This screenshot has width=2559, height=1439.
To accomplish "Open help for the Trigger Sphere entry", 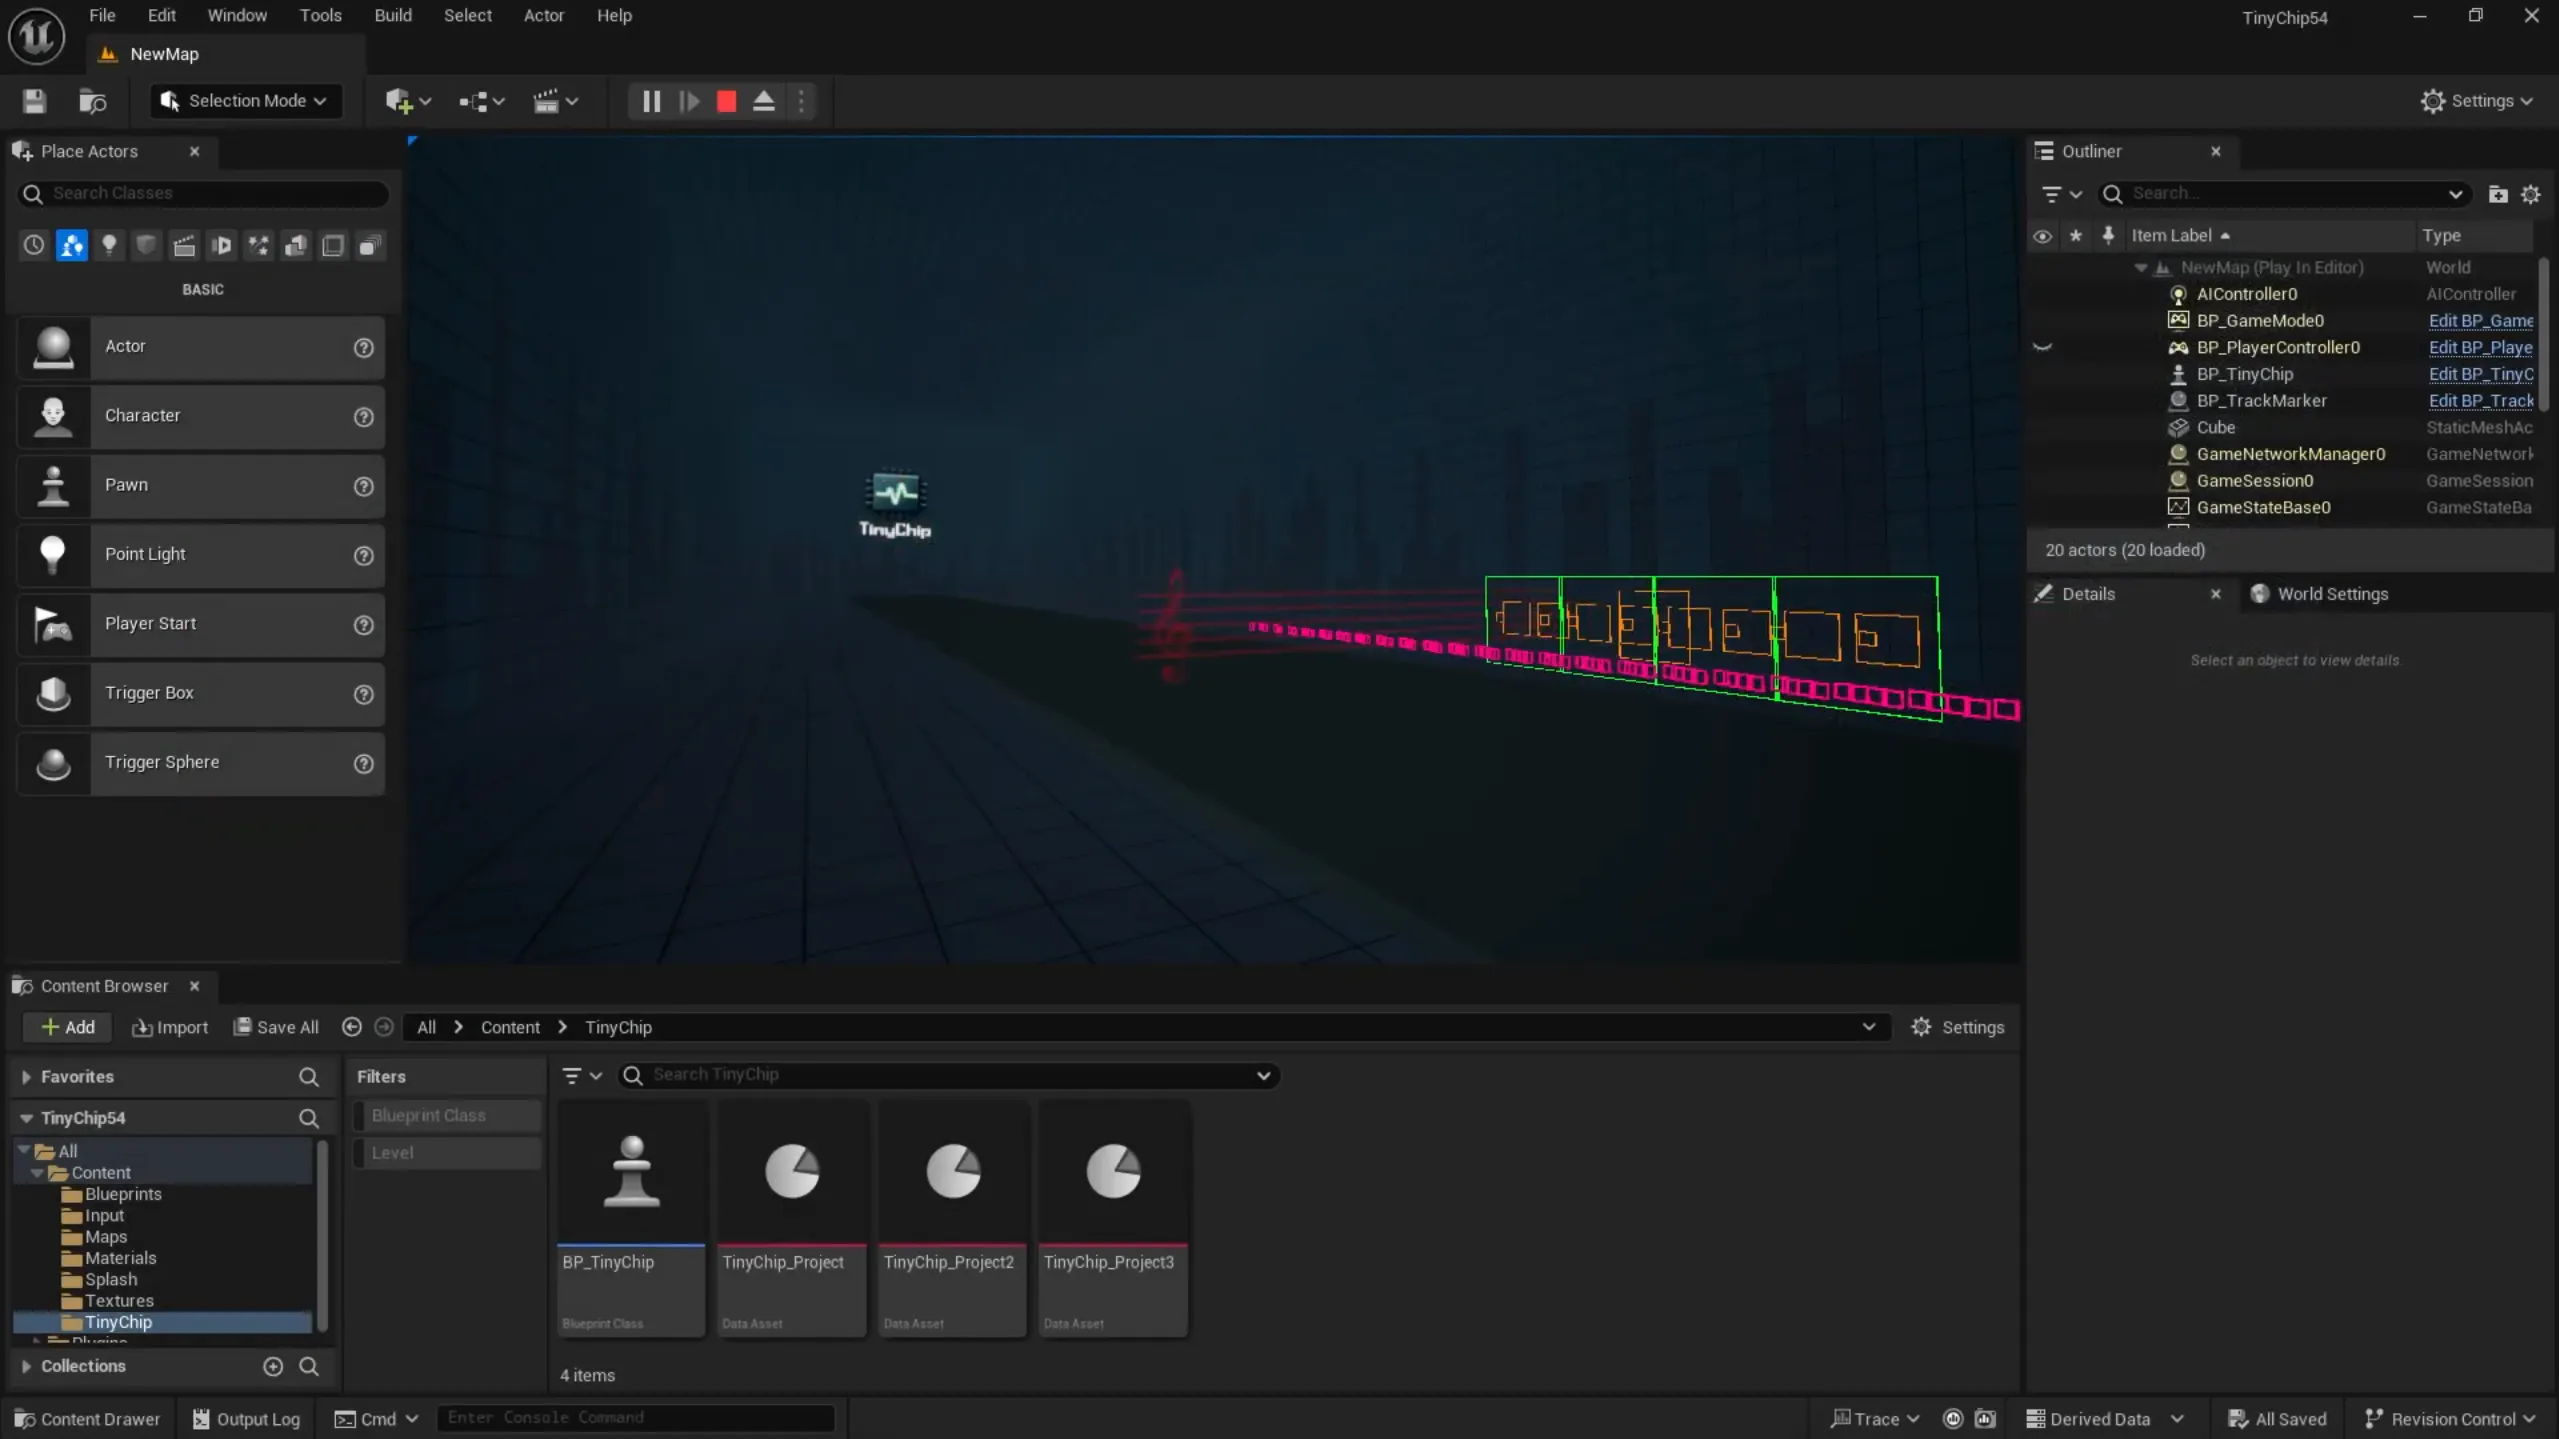I will point(363,763).
